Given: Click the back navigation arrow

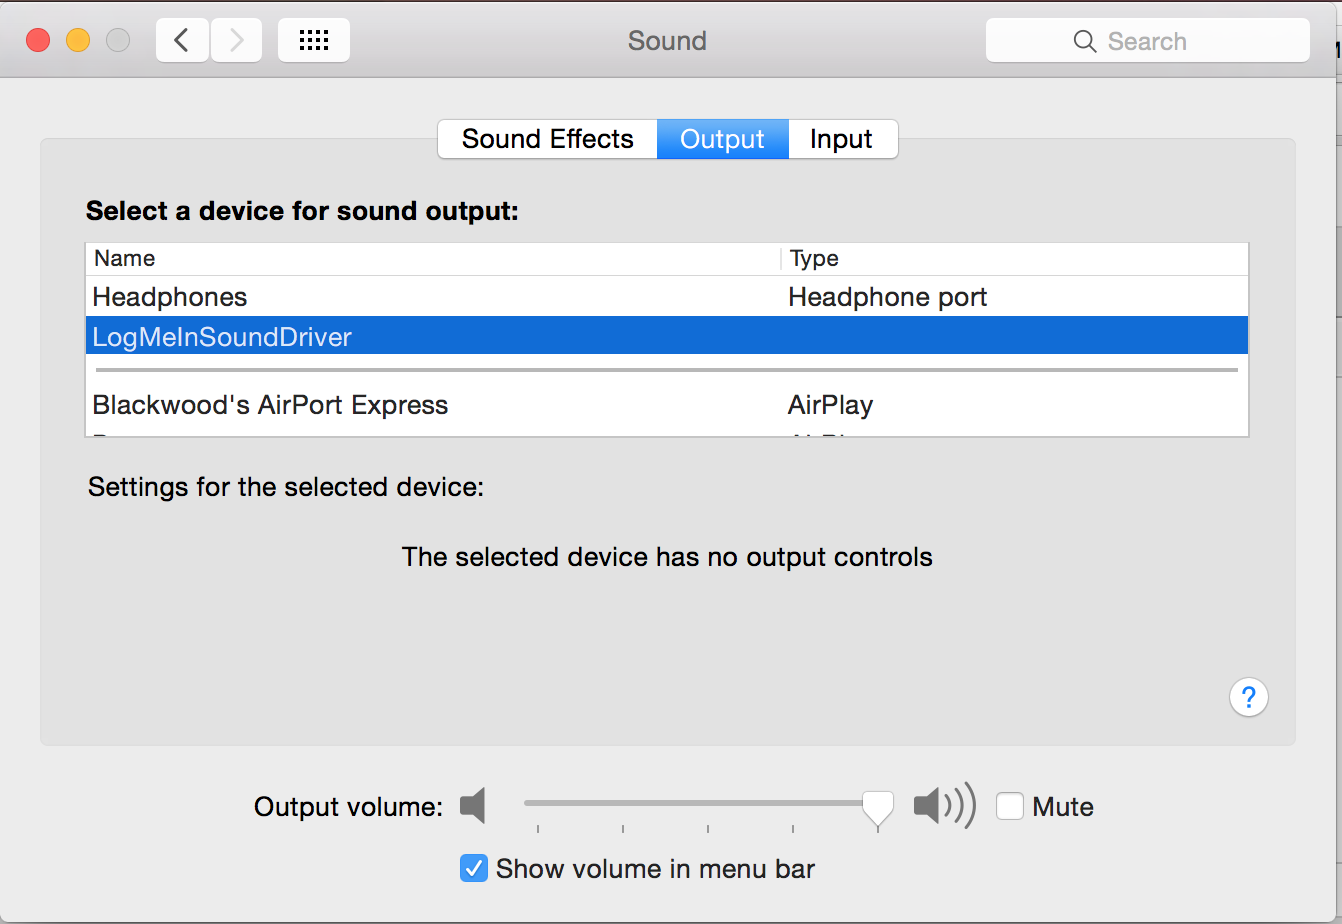Looking at the screenshot, I should pos(181,41).
